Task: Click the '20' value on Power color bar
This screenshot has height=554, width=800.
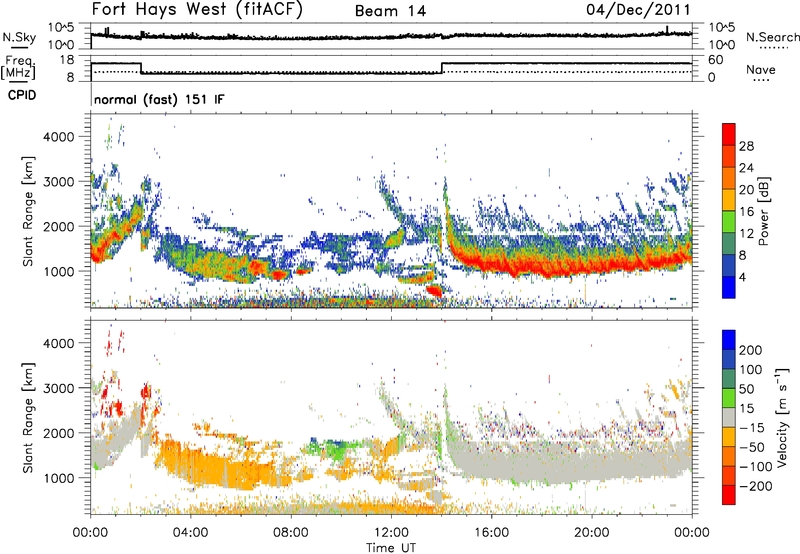Action: tap(746, 190)
